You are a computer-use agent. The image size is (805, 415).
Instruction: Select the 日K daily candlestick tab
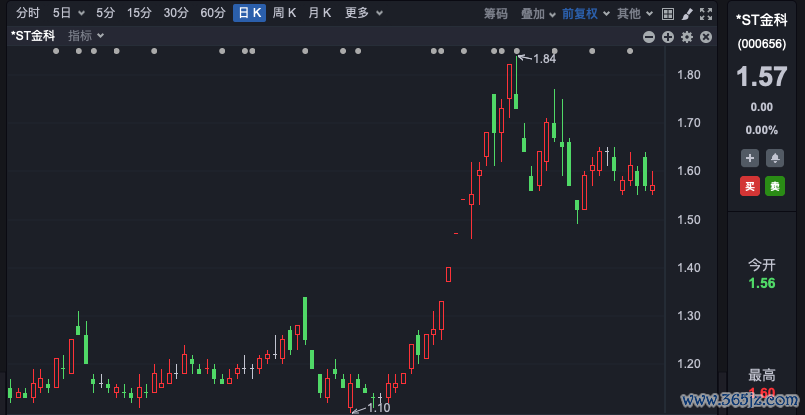tap(250, 13)
